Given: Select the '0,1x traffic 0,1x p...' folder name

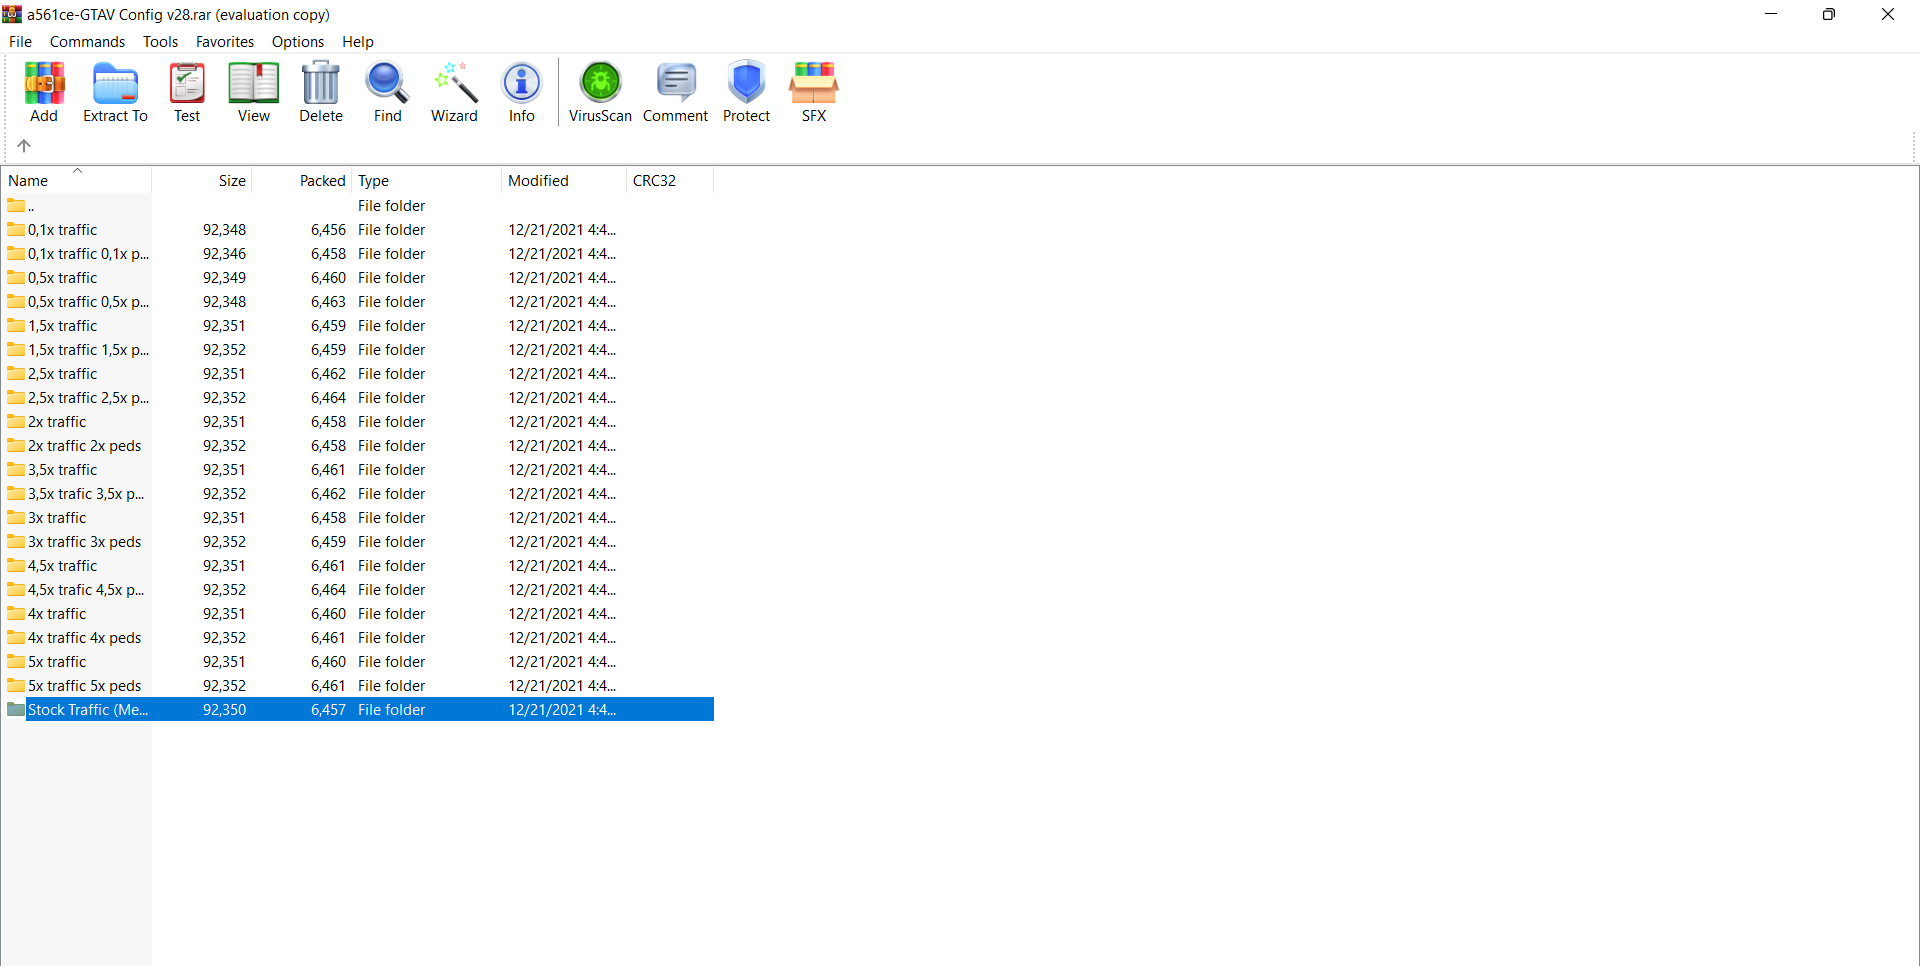Looking at the screenshot, I should [88, 254].
